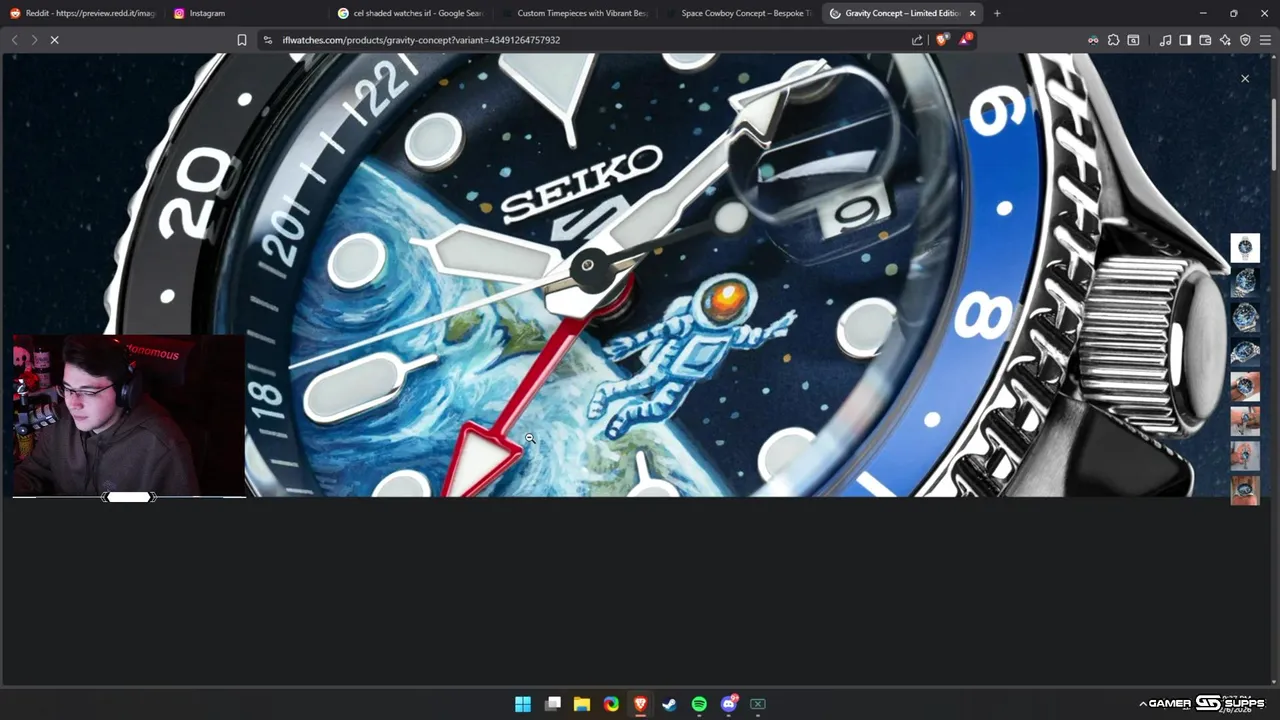1280x720 pixels.
Task: Select the second watch gallery thumbnail
Action: point(1245,282)
